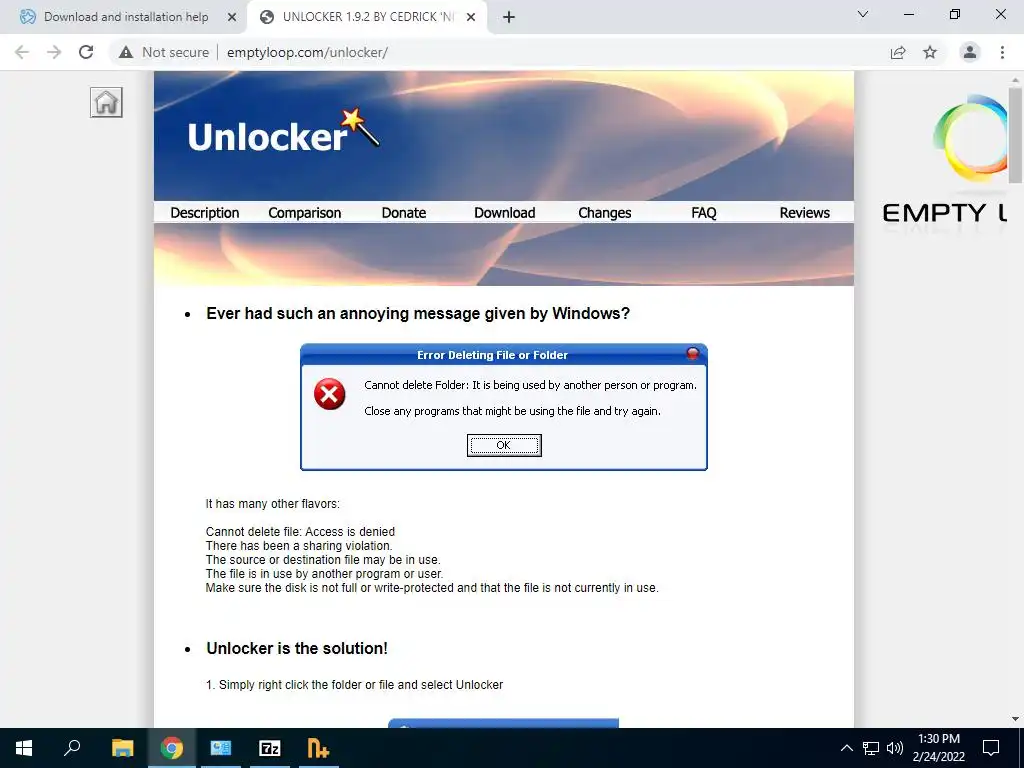Open the Download page link

[x=505, y=213]
